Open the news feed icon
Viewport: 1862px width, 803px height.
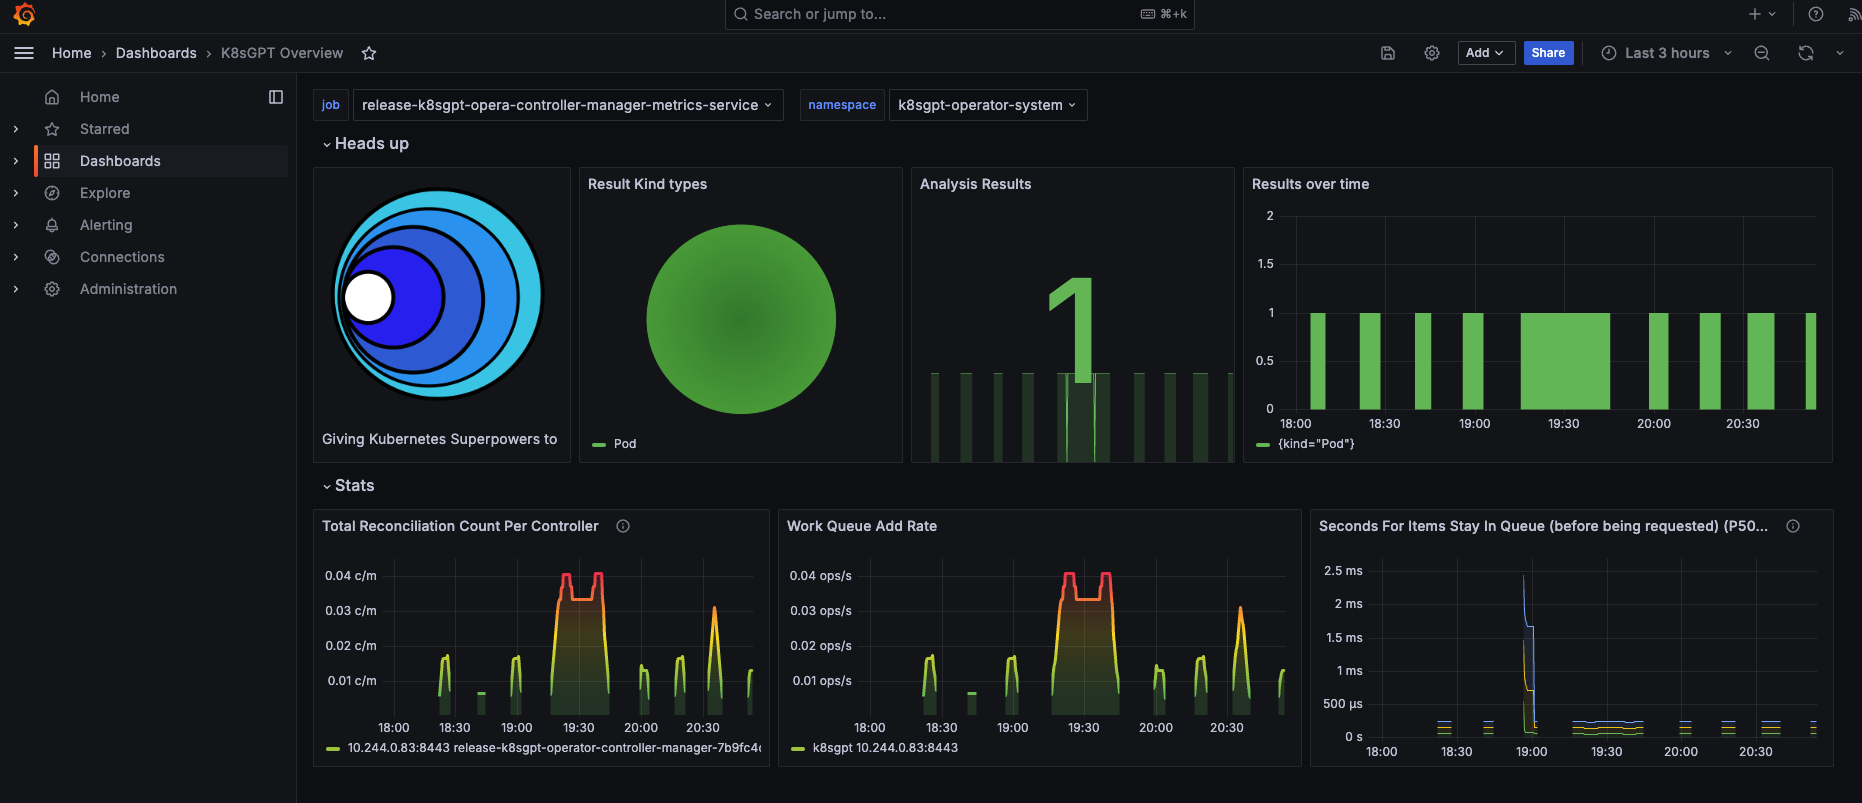coord(1853,14)
